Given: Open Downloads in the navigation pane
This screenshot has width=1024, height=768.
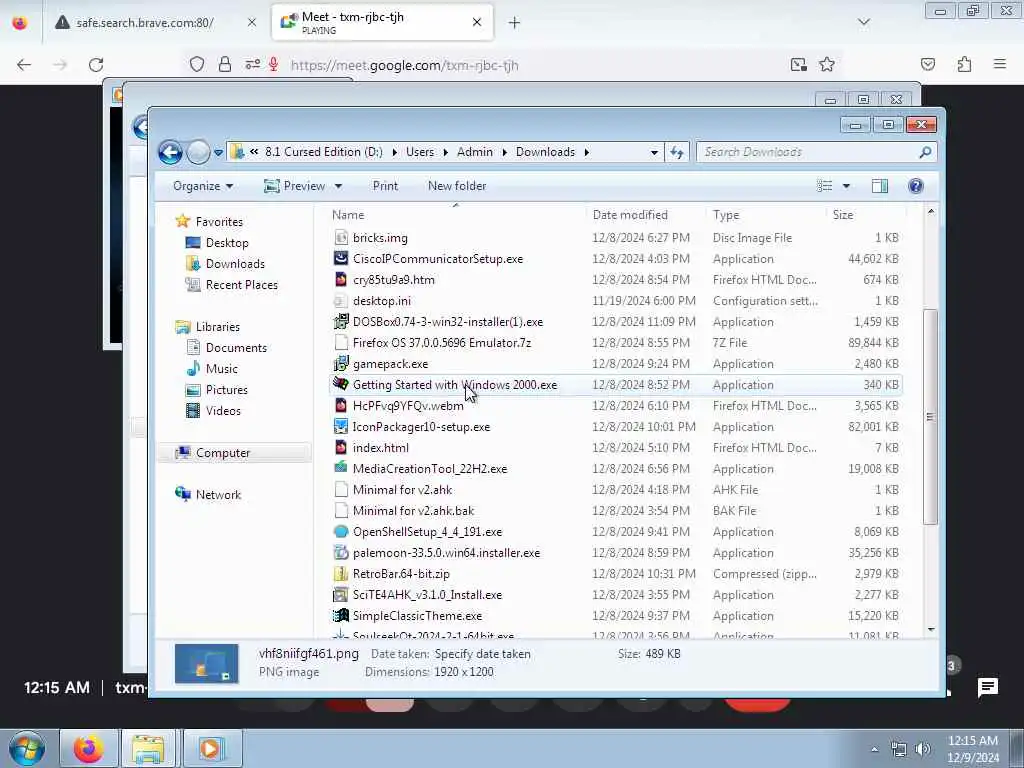Looking at the screenshot, I should click(235, 264).
